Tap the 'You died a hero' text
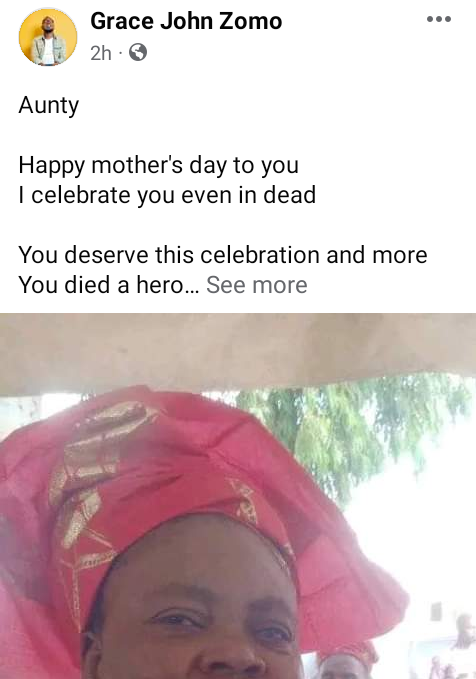The image size is (476, 679). tap(101, 285)
